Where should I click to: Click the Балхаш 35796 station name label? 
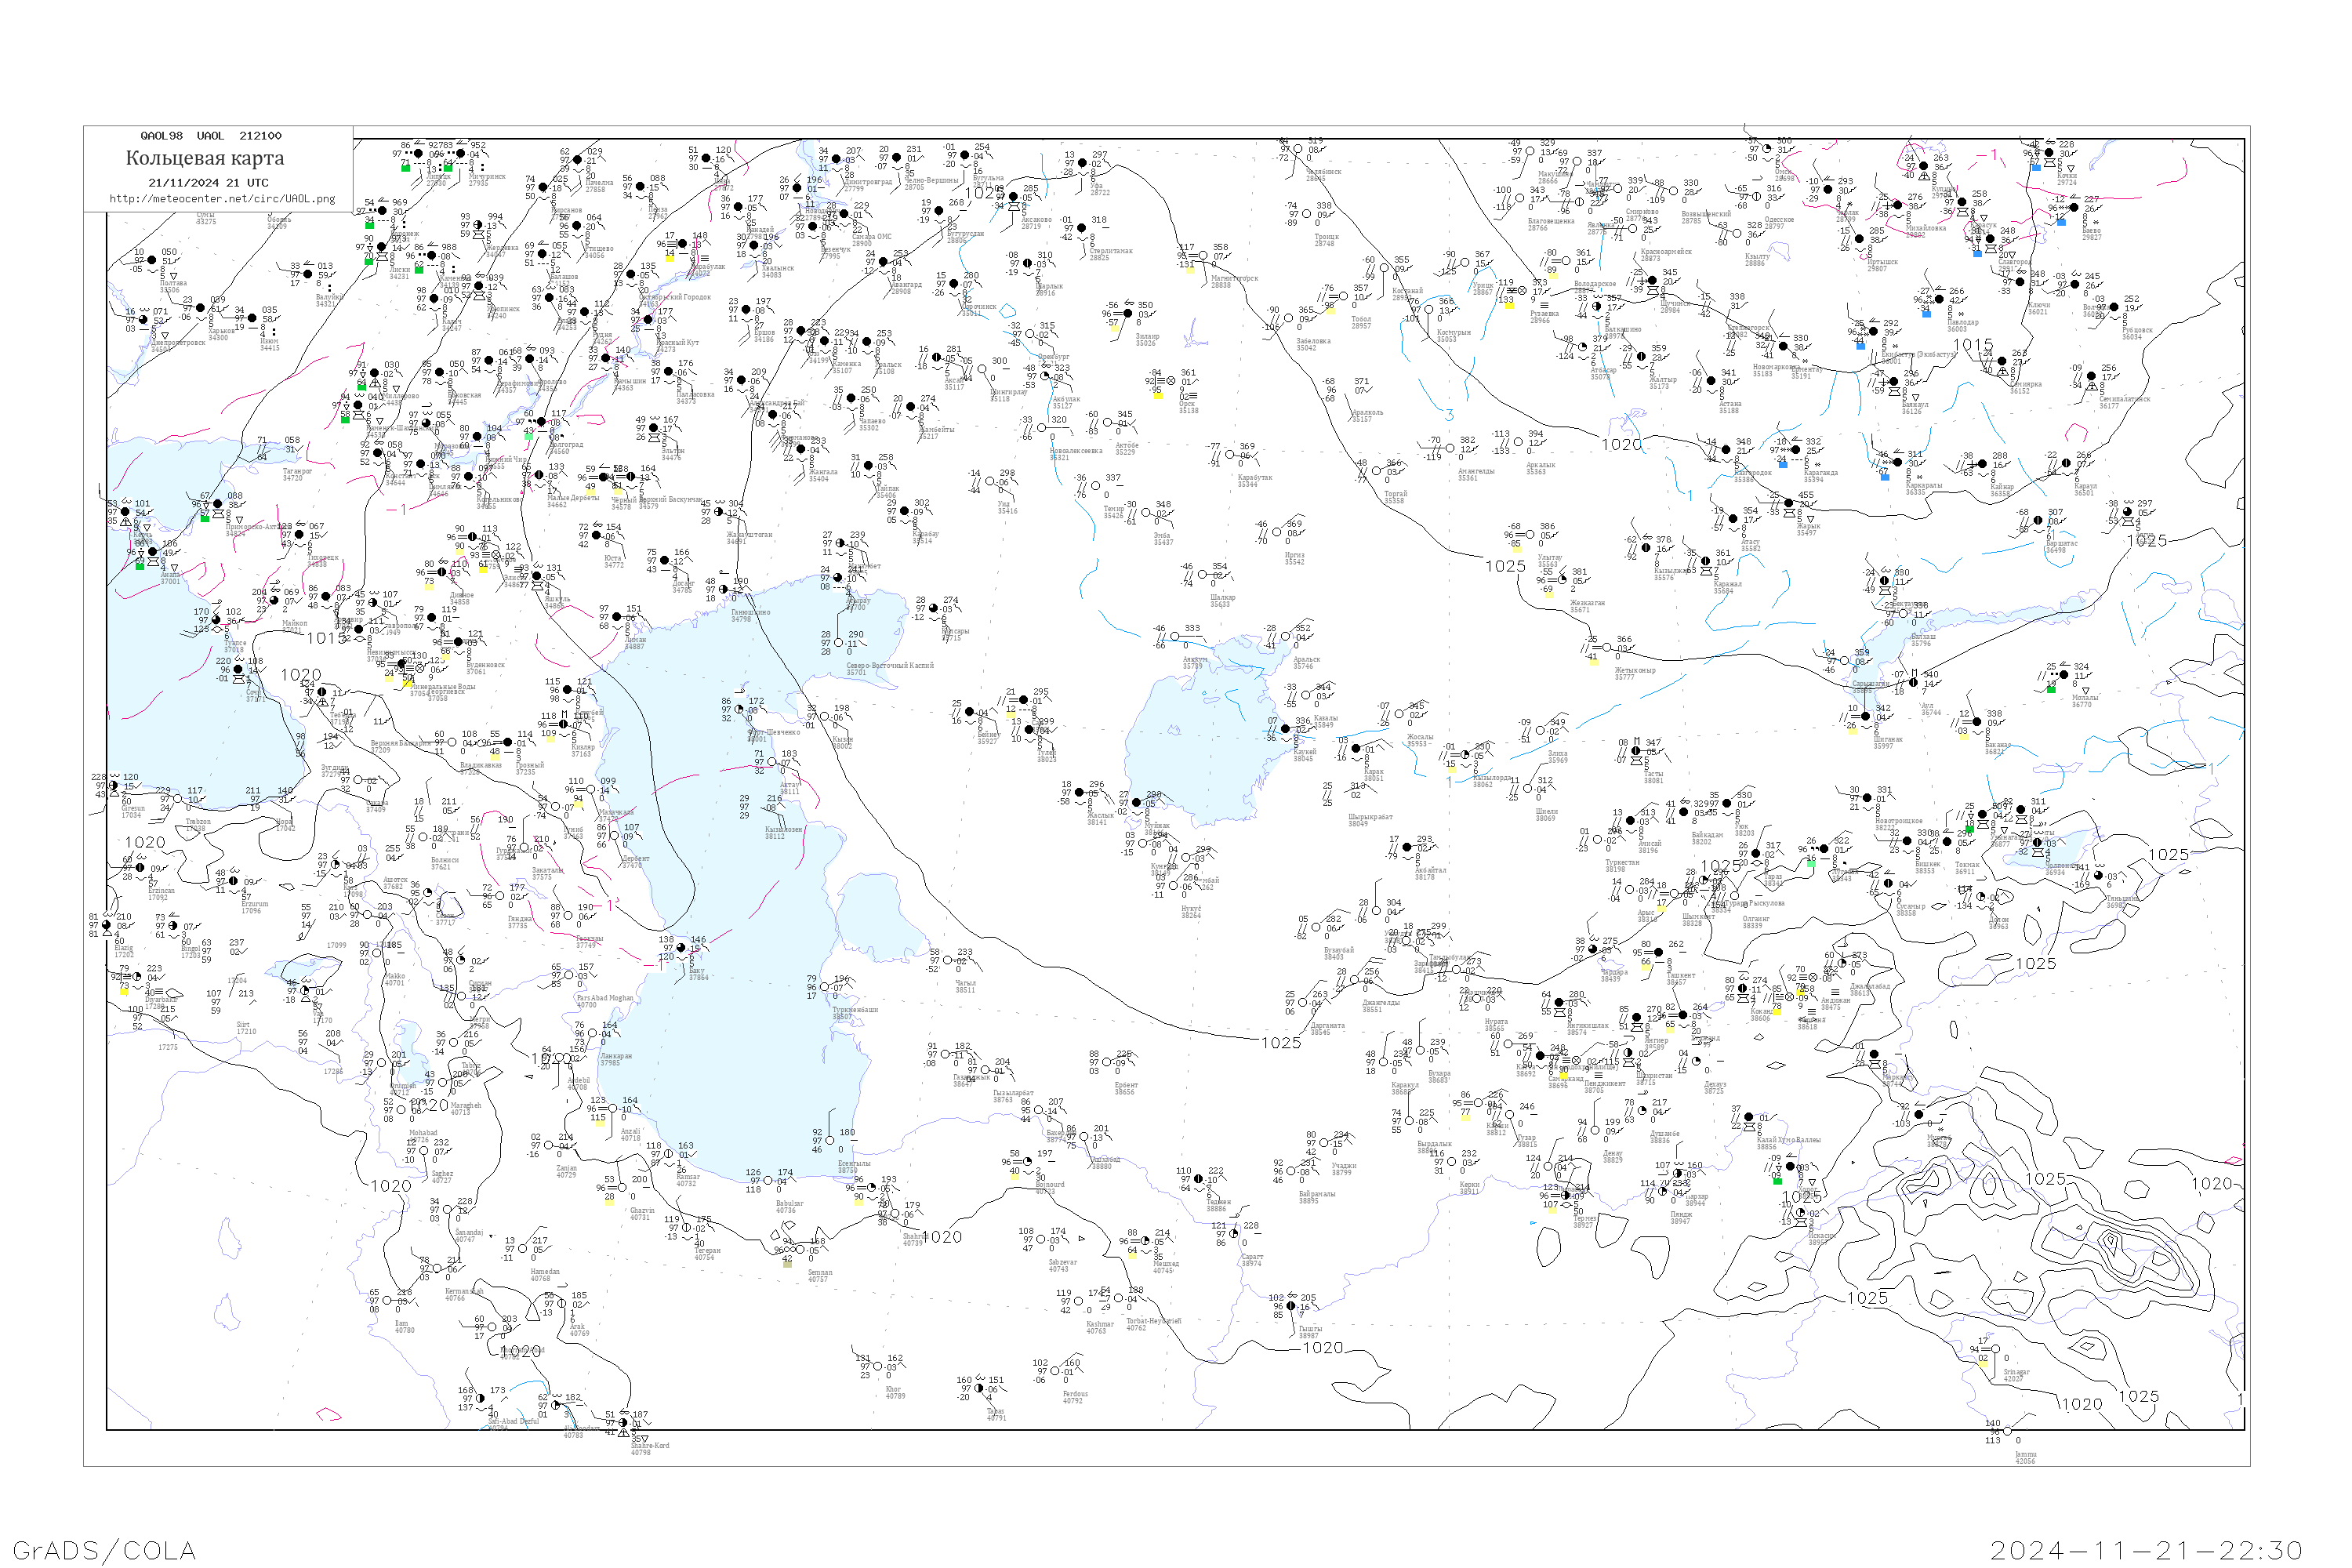[x=1923, y=640]
